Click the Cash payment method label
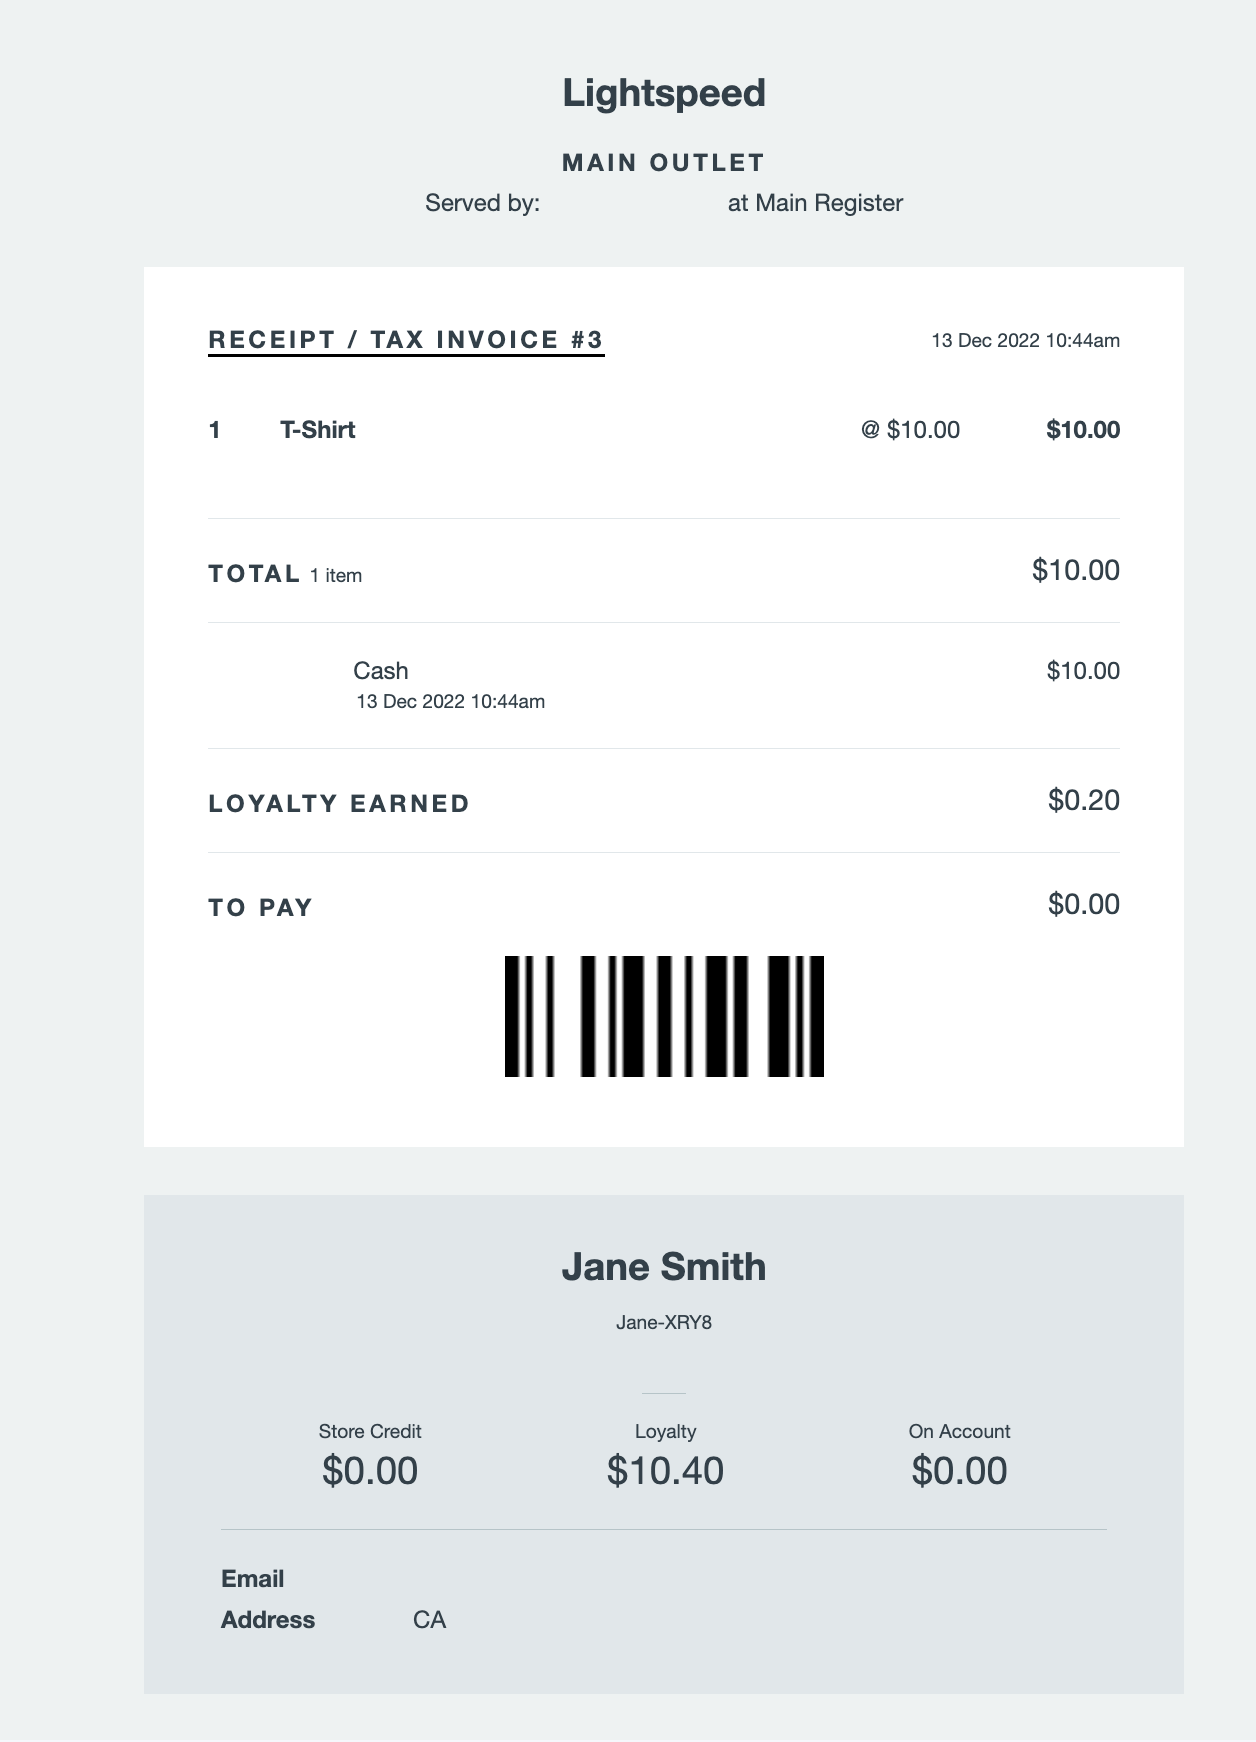The height and width of the screenshot is (1742, 1256). 381,671
